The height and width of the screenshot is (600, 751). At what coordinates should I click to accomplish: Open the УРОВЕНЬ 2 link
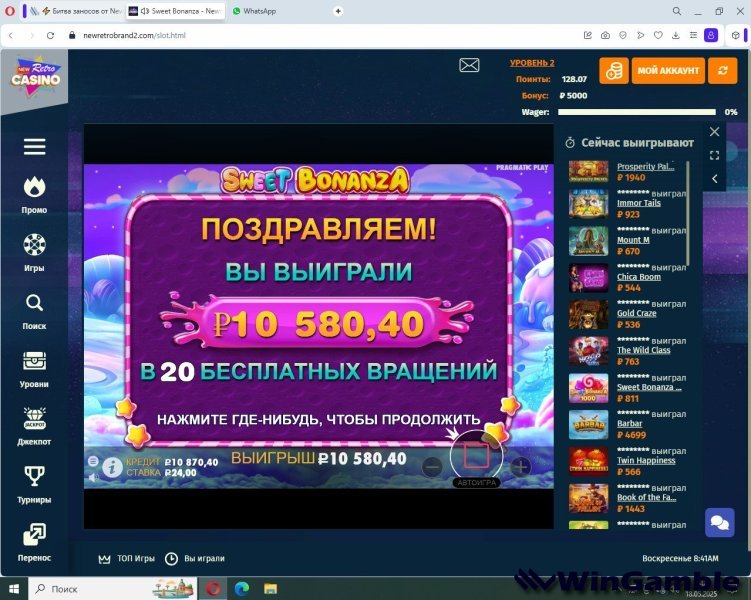(532, 63)
